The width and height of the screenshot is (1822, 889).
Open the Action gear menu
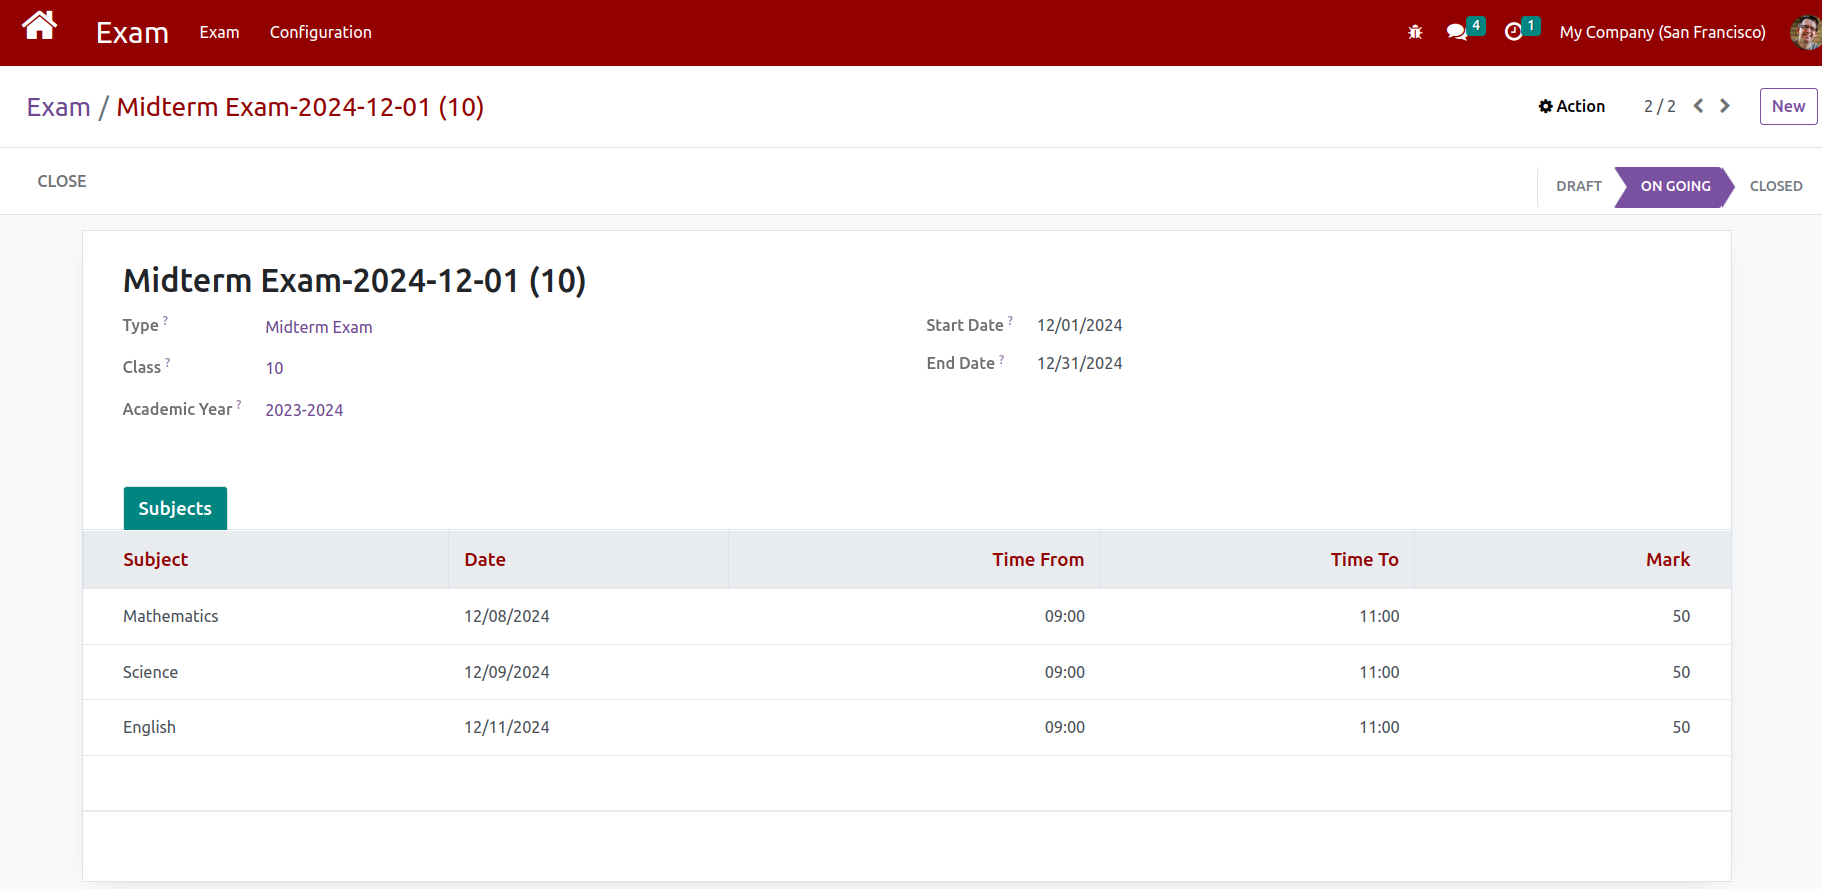click(1571, 106)
